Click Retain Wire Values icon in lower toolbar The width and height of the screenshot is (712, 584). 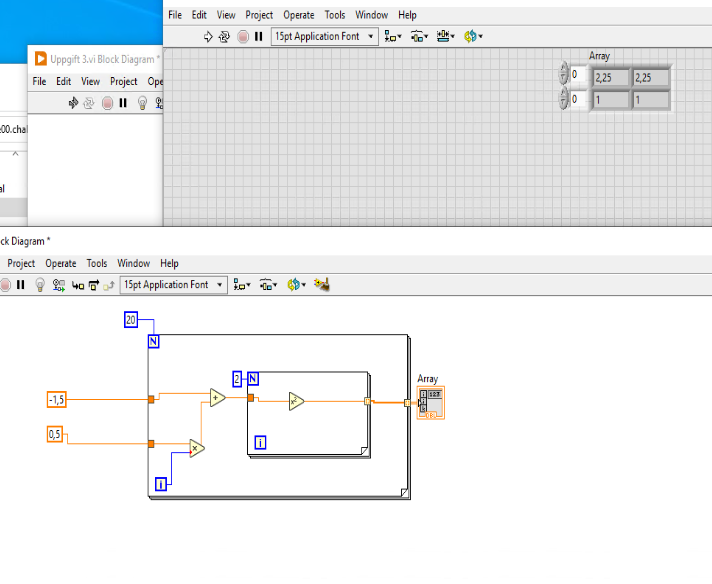click(59, 285)
